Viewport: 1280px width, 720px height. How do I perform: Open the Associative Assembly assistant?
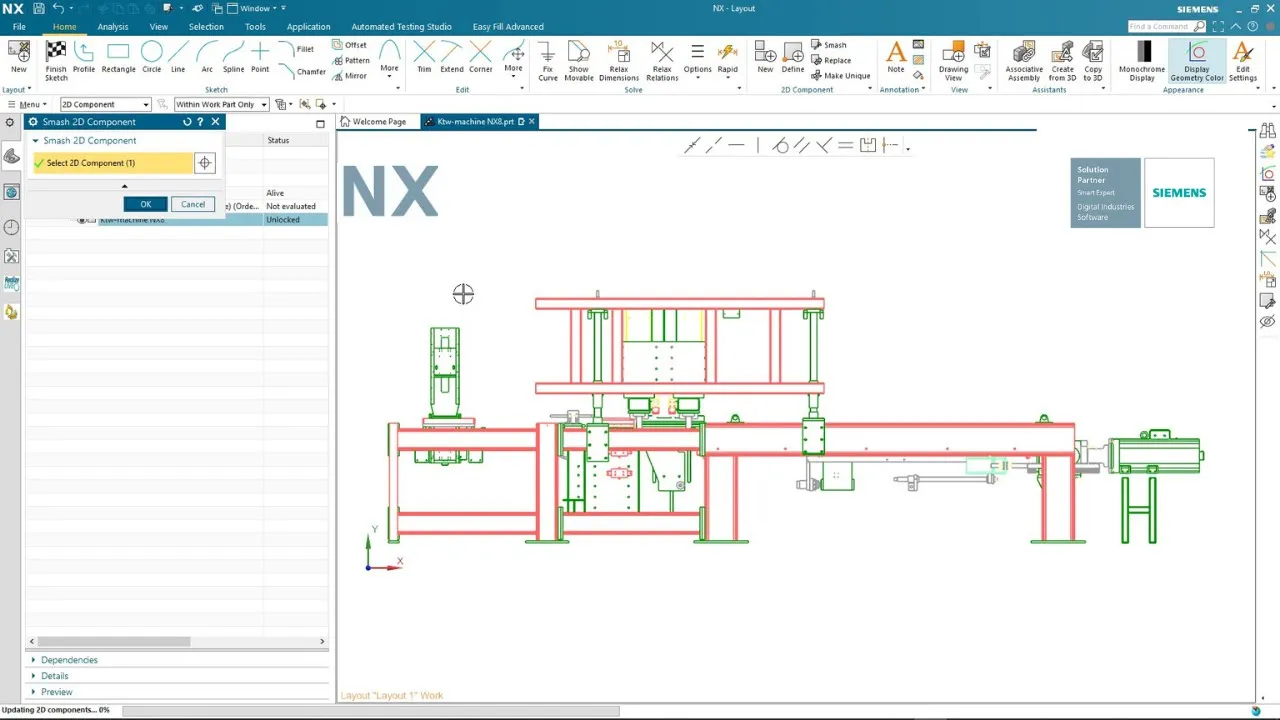(x=1024, y=61)
